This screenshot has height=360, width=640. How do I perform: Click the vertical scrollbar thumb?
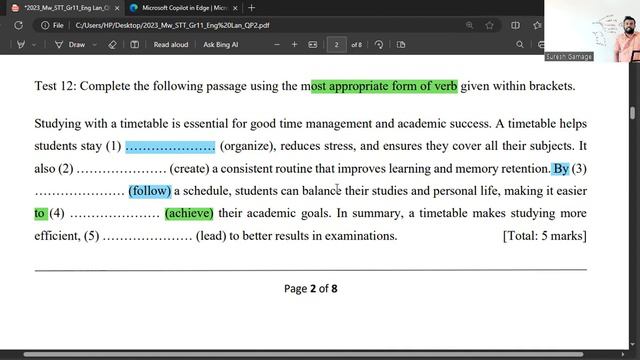pos(632,113)
